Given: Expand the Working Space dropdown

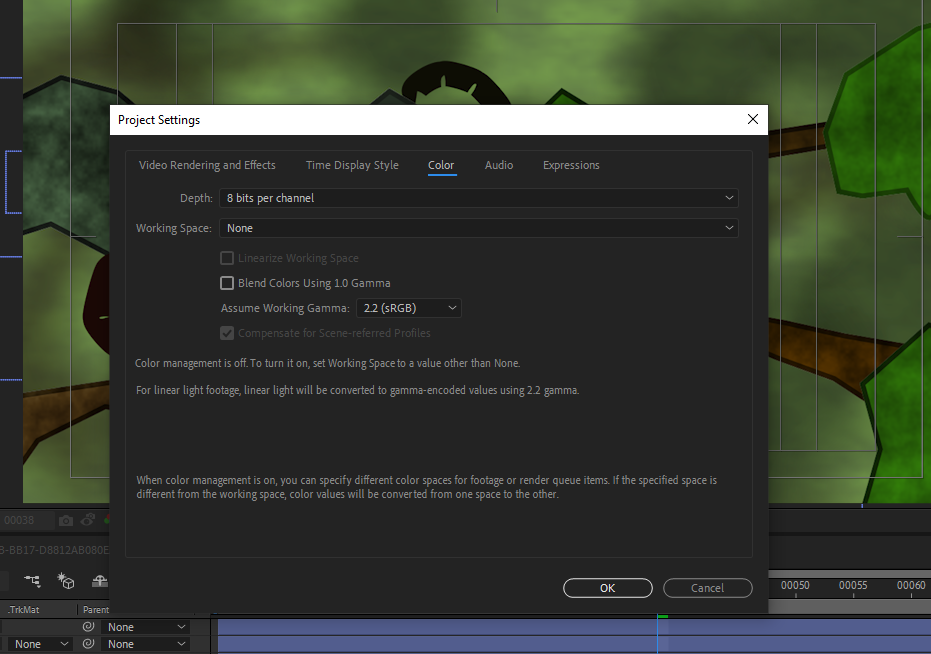Looking at the screenshot, I should point(478,228).
